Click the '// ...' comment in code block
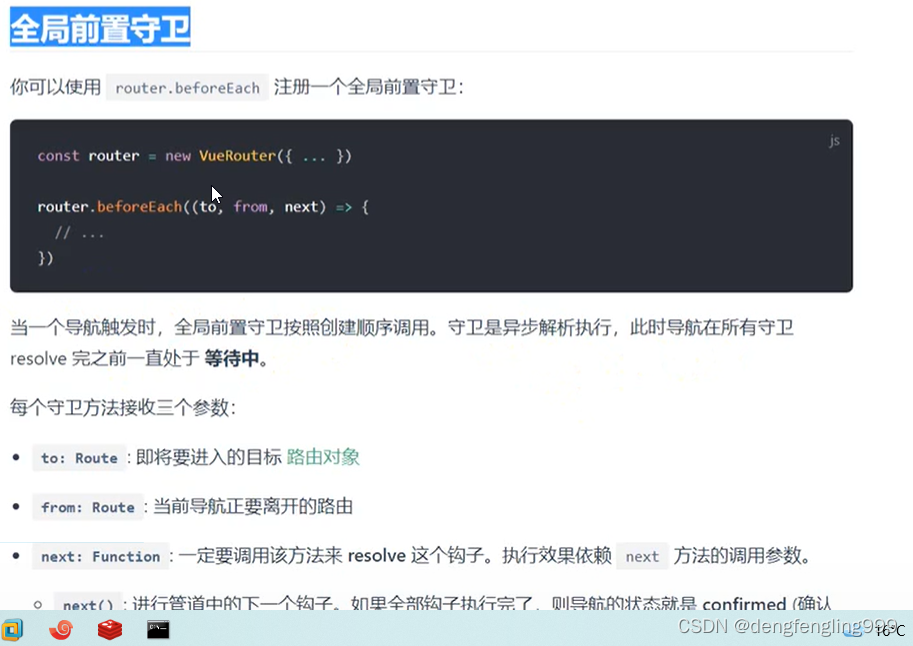Viewport: 913px width, 646px height. coord(79,234)
